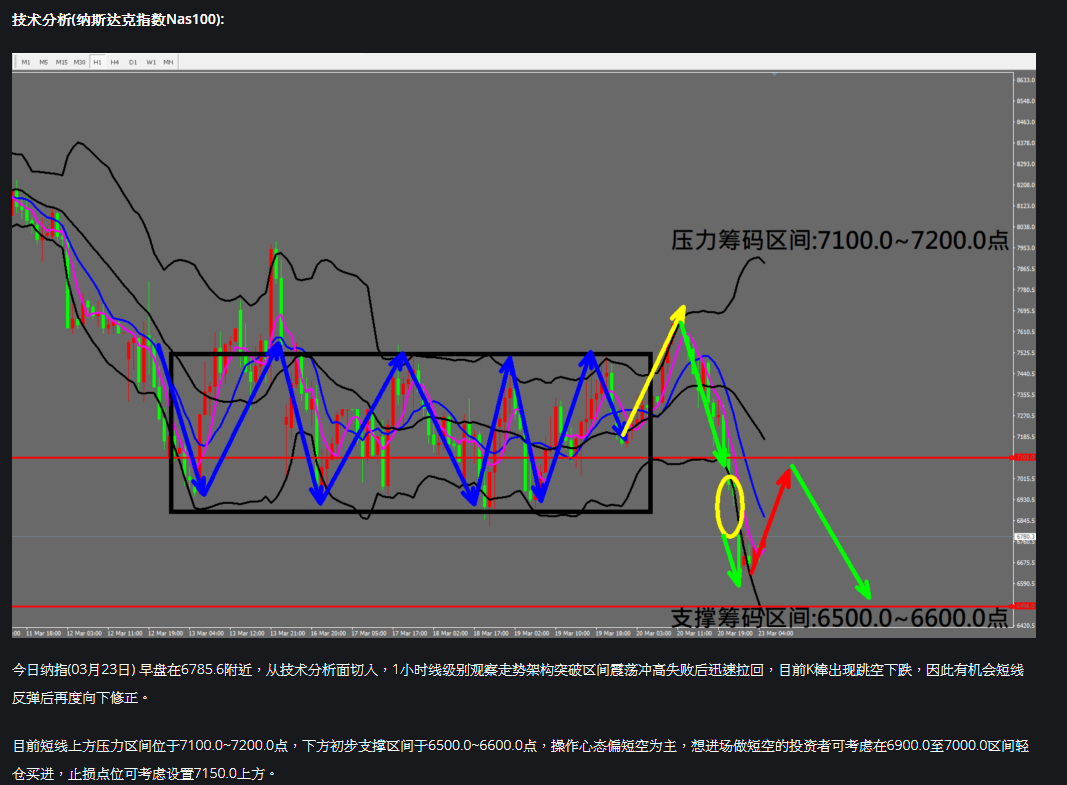Click time axis label 23 Mar 04:00
Screen dimensions: 1067x785
tap(776, 633)
